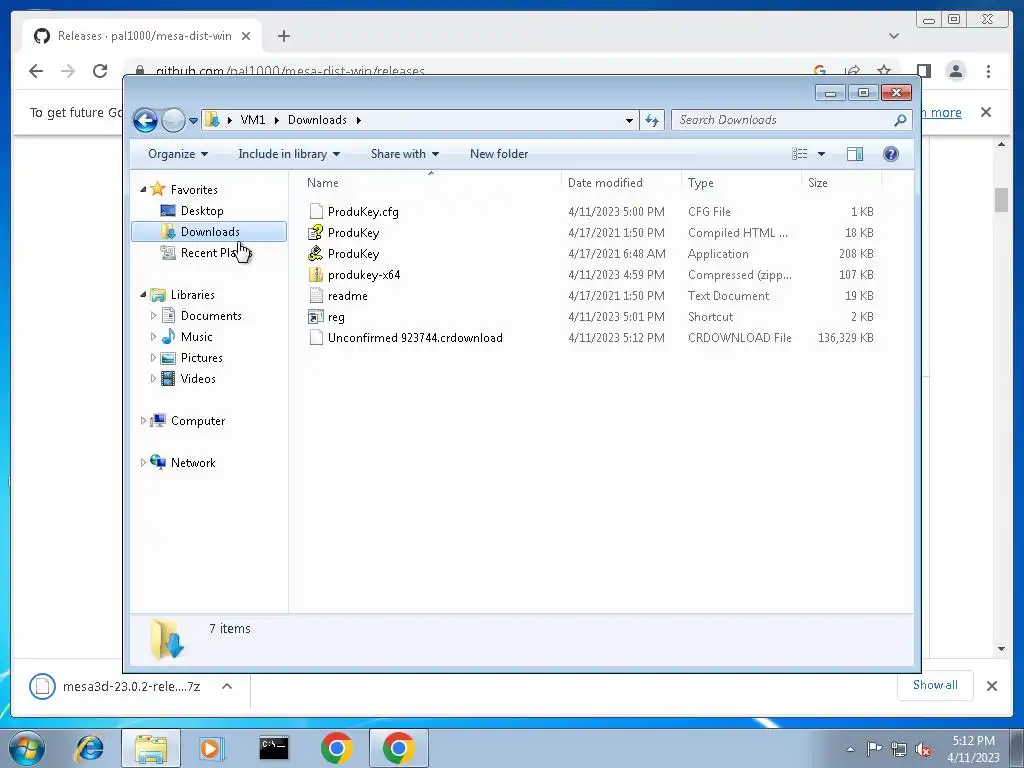Open Chrome's three-dot menu

[988, 71]
